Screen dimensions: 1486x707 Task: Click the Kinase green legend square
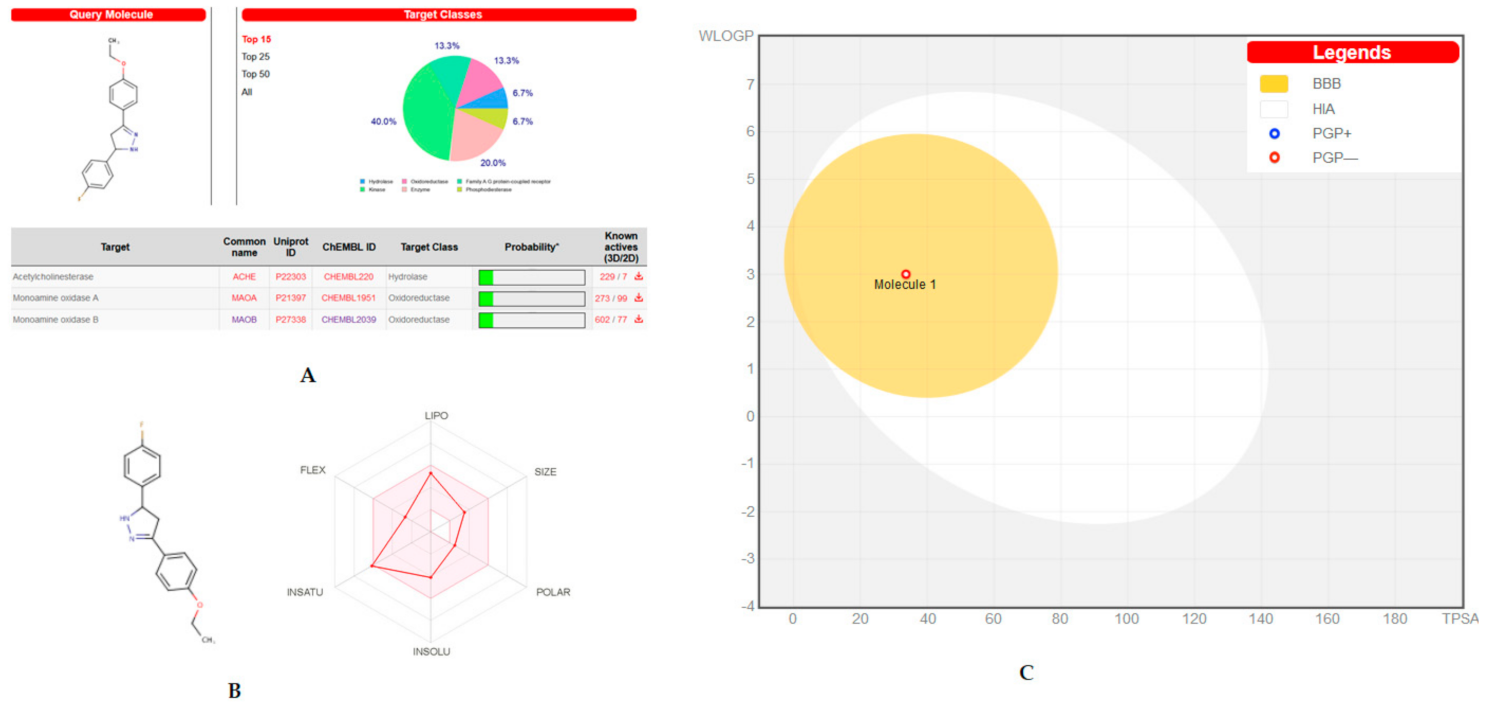point(362,189)
